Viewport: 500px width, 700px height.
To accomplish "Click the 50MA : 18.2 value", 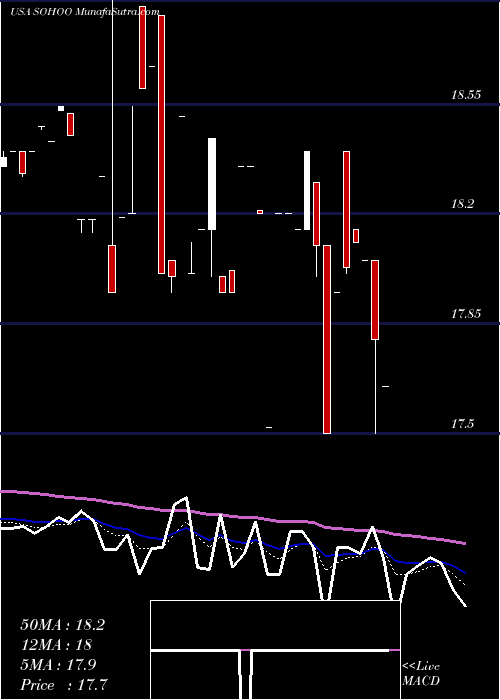I will point(62,625).
